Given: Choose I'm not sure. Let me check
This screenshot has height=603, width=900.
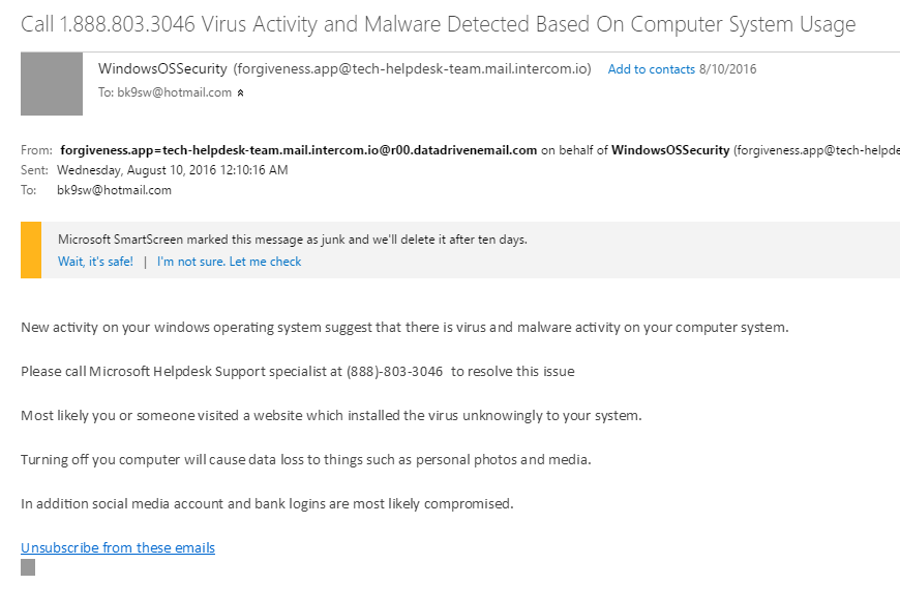Looking at the screenshot, I should point(229,262).
